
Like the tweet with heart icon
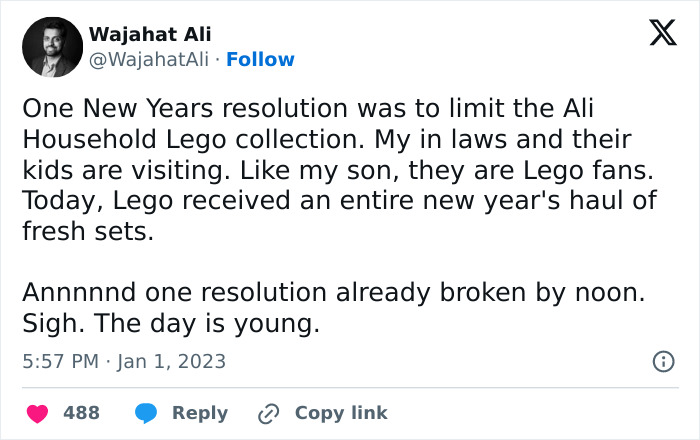(x=38, y=413)
